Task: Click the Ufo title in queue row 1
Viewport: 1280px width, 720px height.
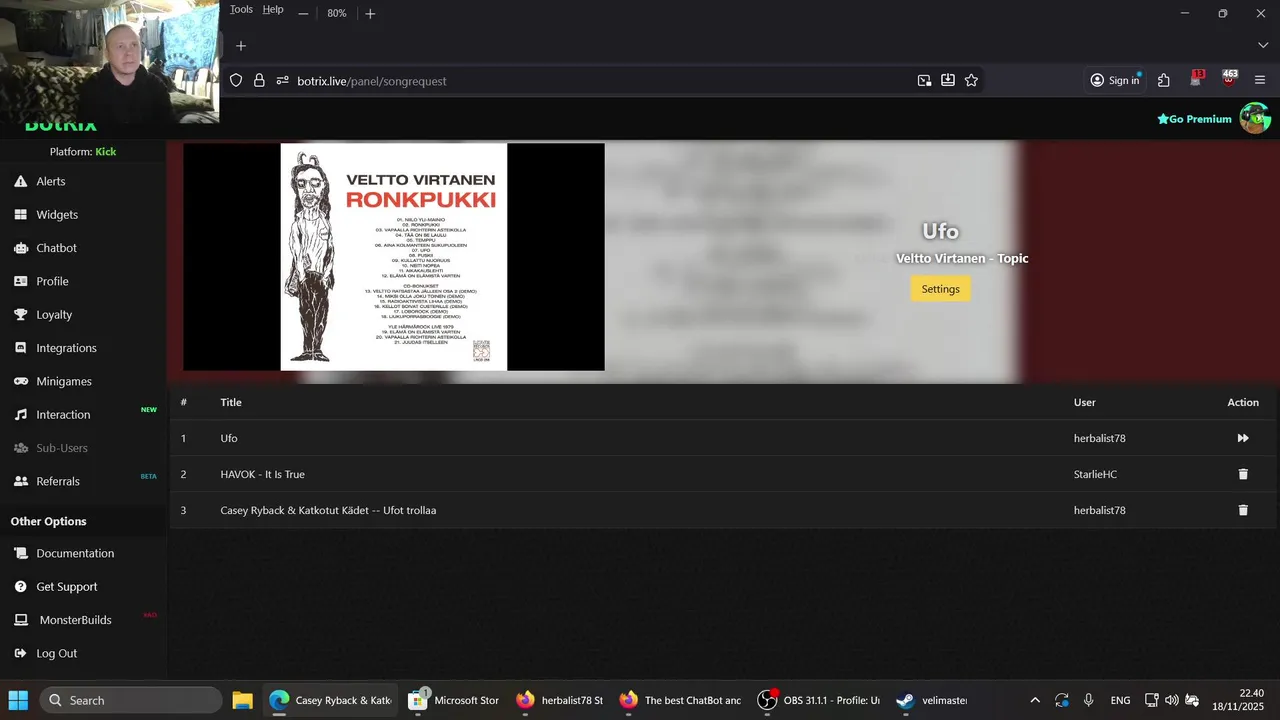Action: tap(229, 438)
